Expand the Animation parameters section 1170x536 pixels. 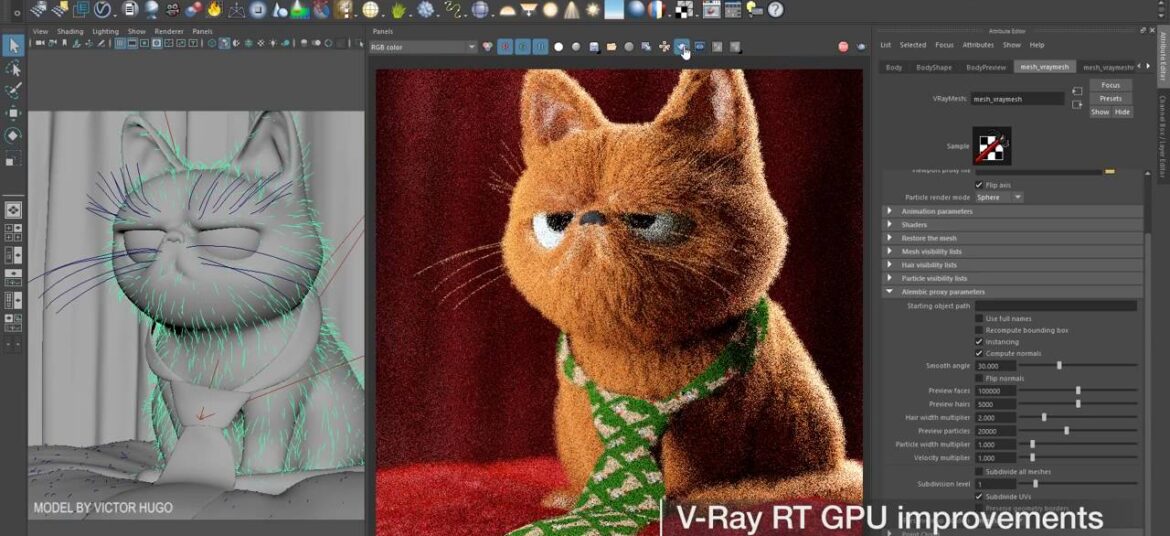(x=1013, y=211)
